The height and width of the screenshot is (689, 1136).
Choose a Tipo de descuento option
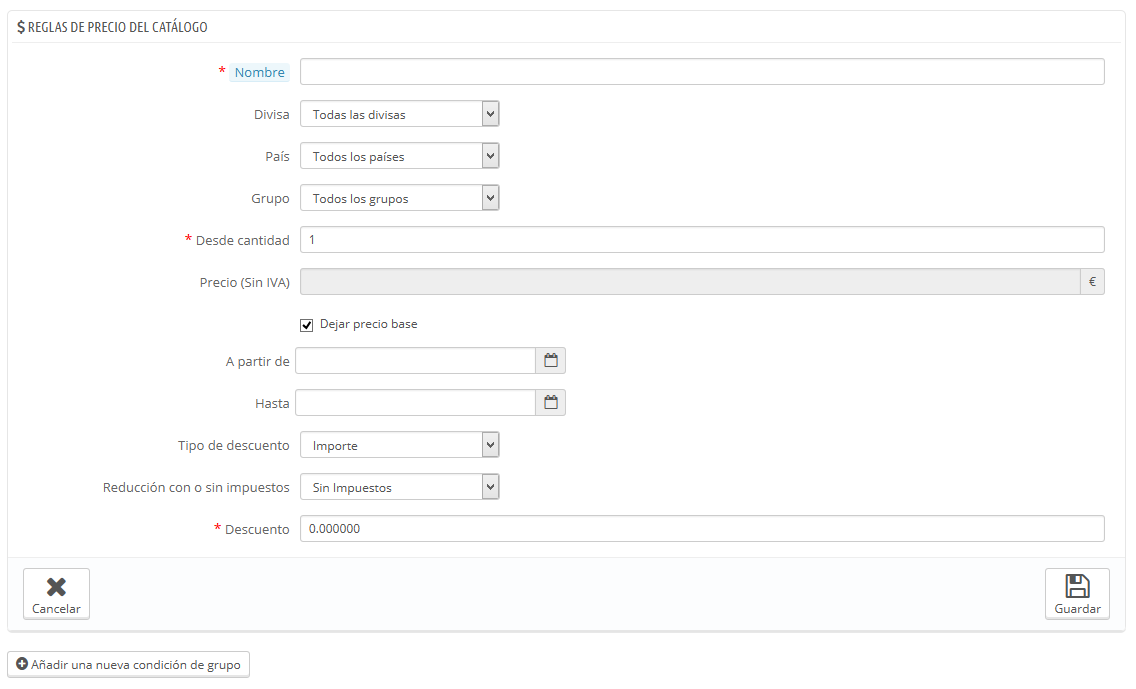click(x=400, y=445)
